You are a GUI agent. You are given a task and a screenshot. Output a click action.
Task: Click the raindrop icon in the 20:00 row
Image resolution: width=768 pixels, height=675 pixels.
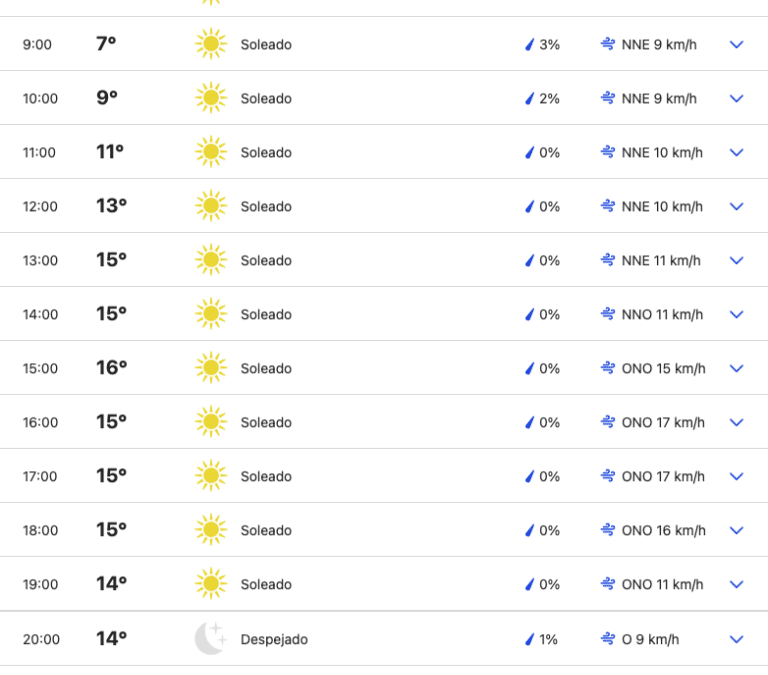coord(530,638)
